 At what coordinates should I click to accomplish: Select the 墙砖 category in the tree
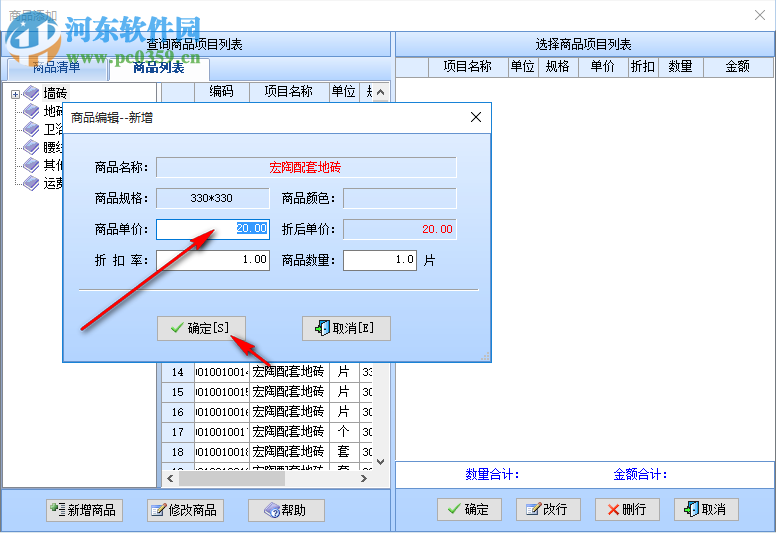[x=55, y=93]
